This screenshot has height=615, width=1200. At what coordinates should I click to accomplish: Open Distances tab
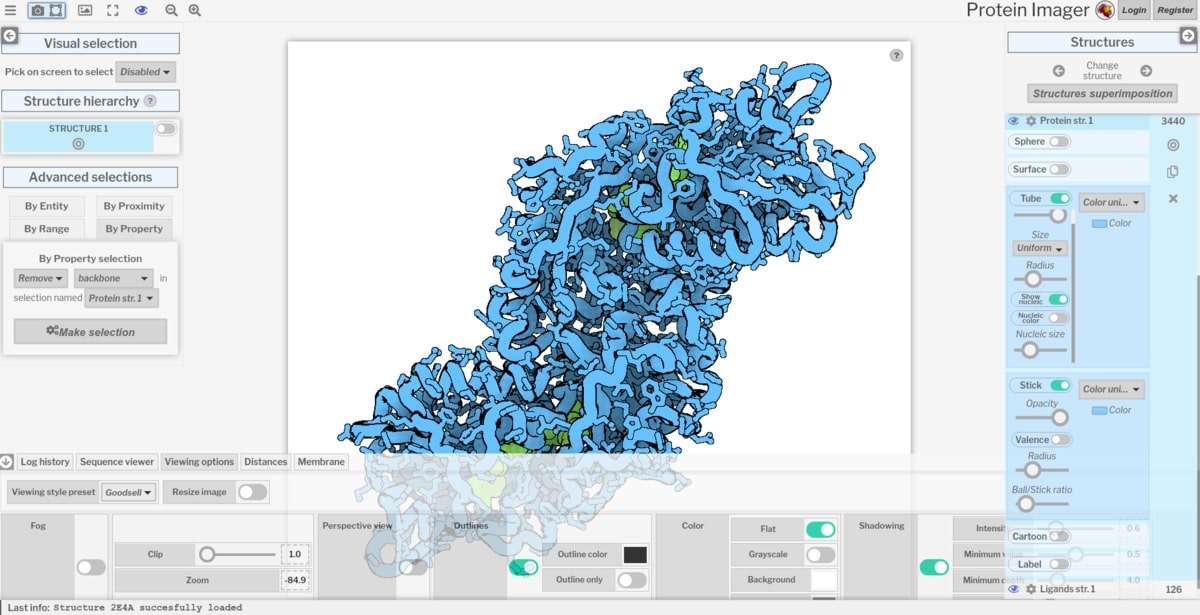266,462
